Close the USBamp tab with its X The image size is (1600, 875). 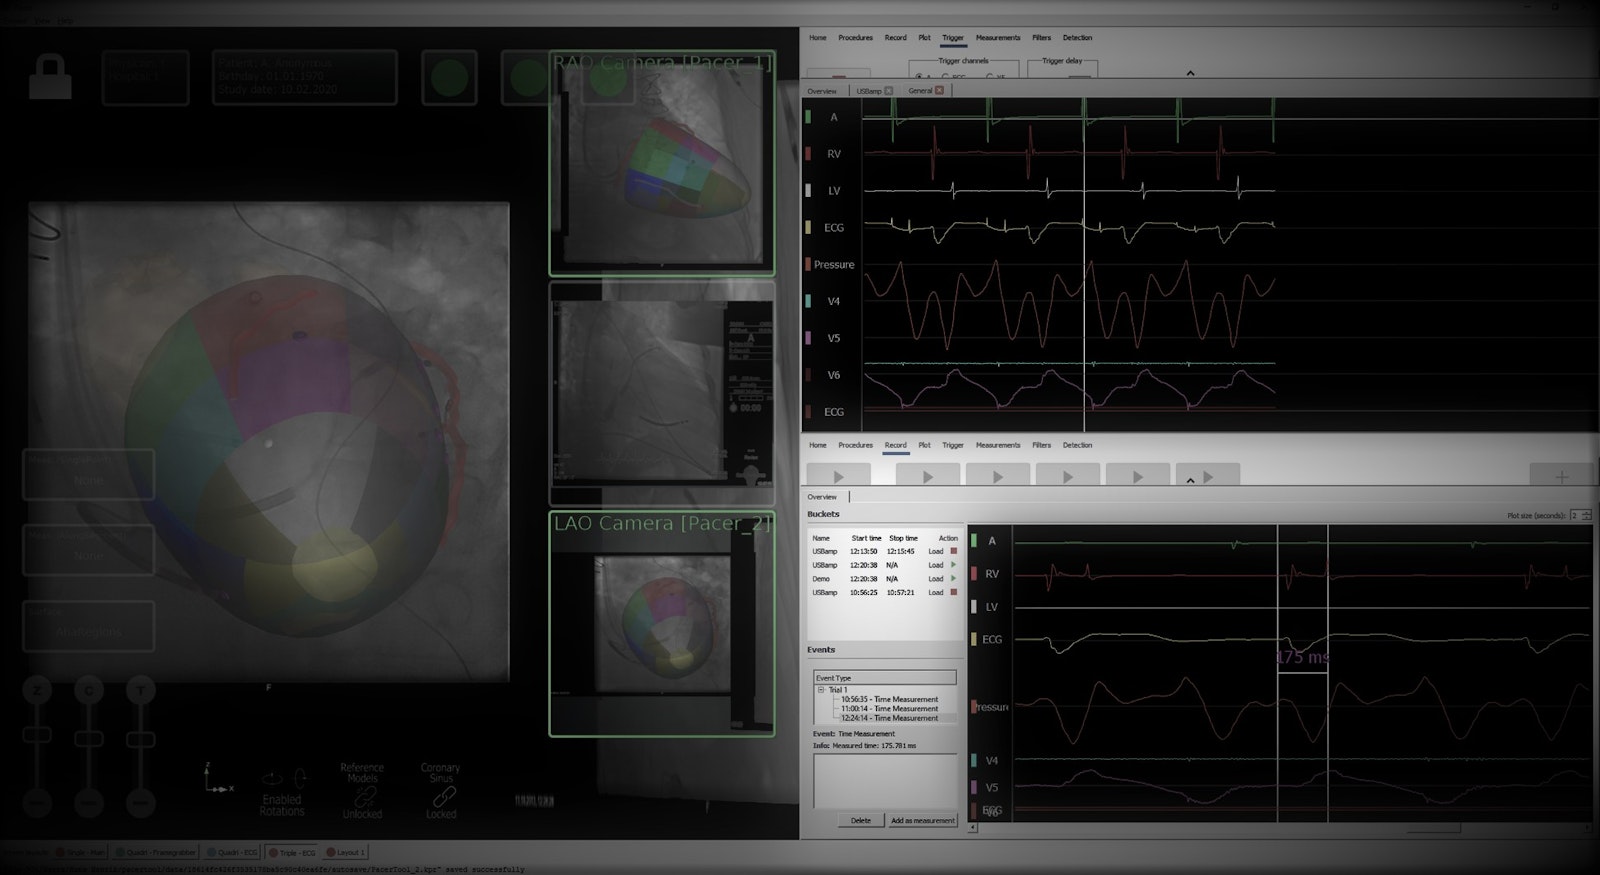[888, 91]
